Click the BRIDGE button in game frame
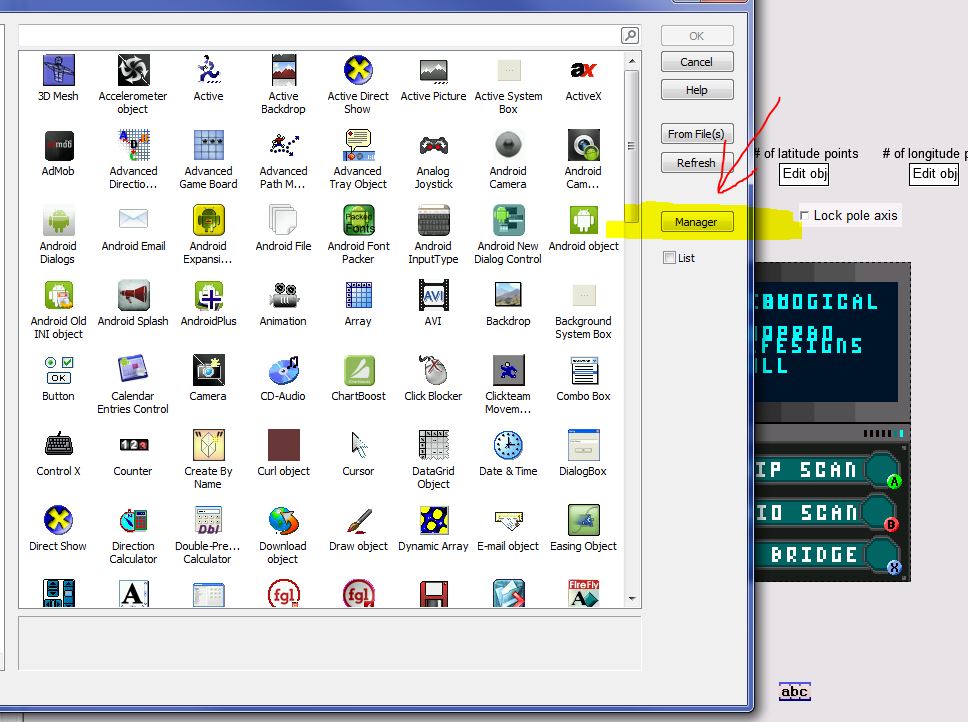Viewport: 968px width, 722px height. point(827,555)
